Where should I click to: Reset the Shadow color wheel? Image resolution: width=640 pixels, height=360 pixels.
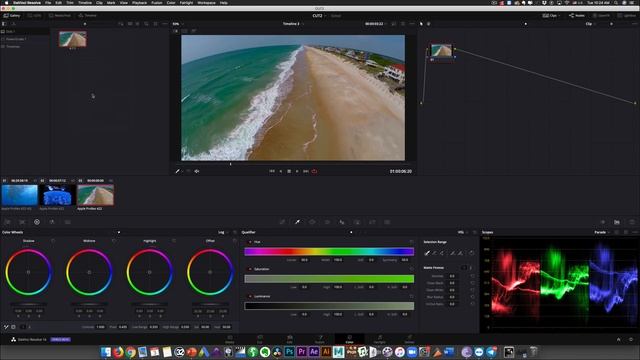point(53,241)
